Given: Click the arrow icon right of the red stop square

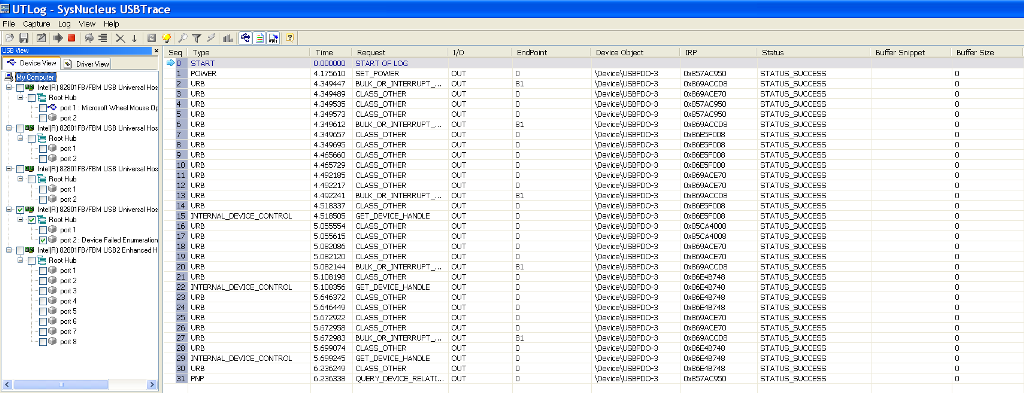Looking at the screenshot, I should tap(89, 38).
